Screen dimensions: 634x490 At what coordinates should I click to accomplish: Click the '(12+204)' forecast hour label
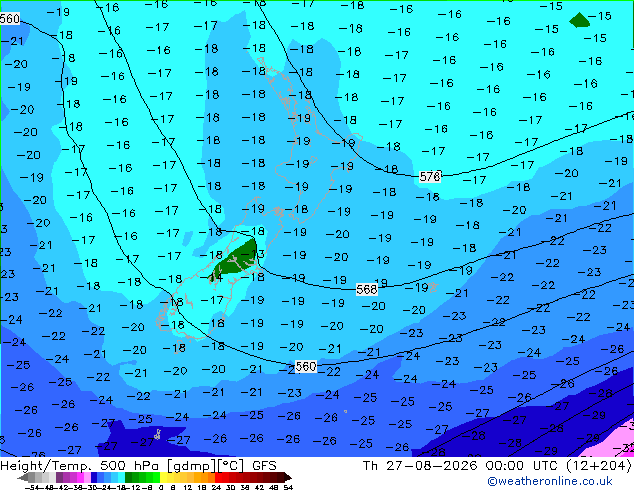coord(599,466)
